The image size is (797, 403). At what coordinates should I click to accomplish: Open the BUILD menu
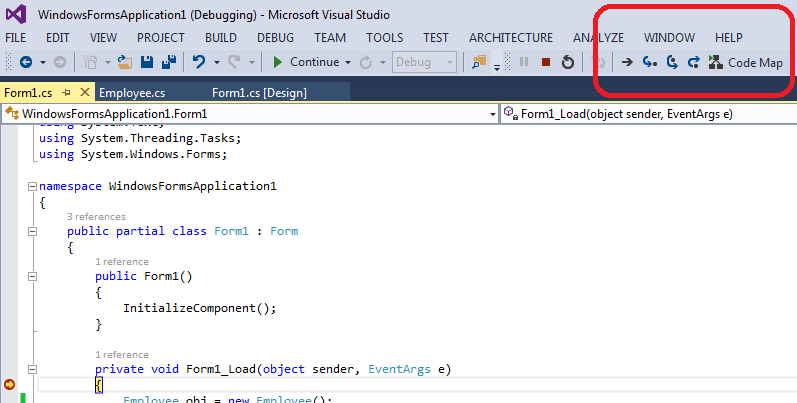(x=221, y=38)
